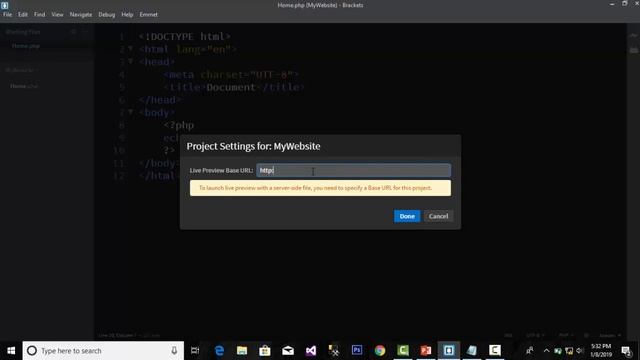Open Microsoft Store from the taskbar
The height and width of the screenshot is (360, 640).
(x=265, y=351)
